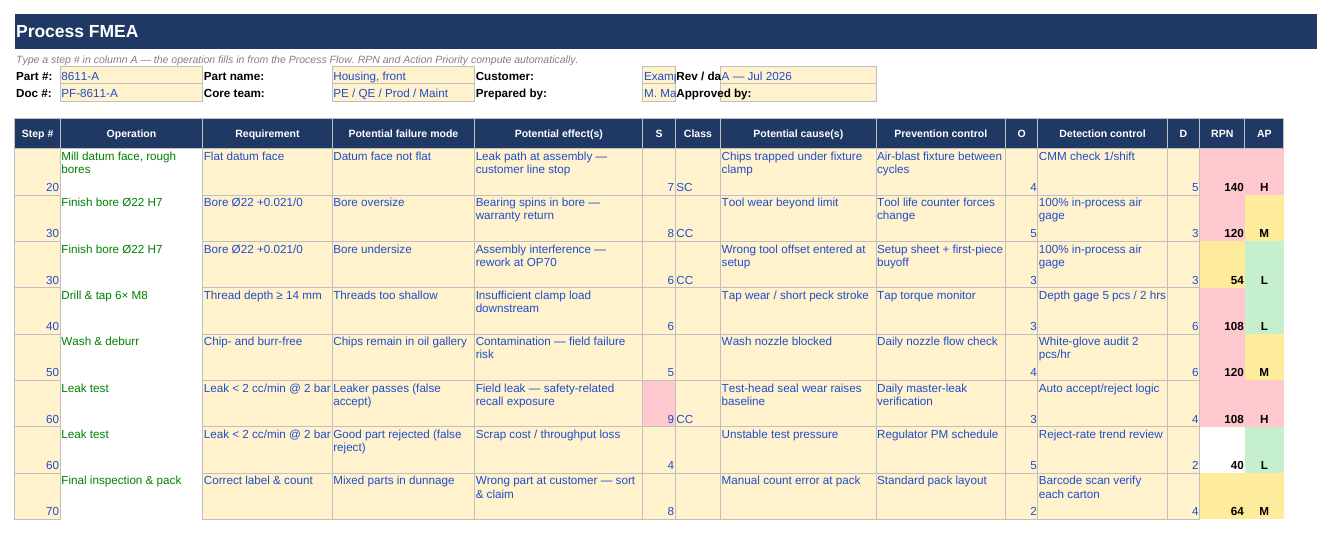The width and height of the screenshot is (1317, 534).
Task: Click 'Setup sheet + first-piece buyoff' cell
Action: [940, 265]
